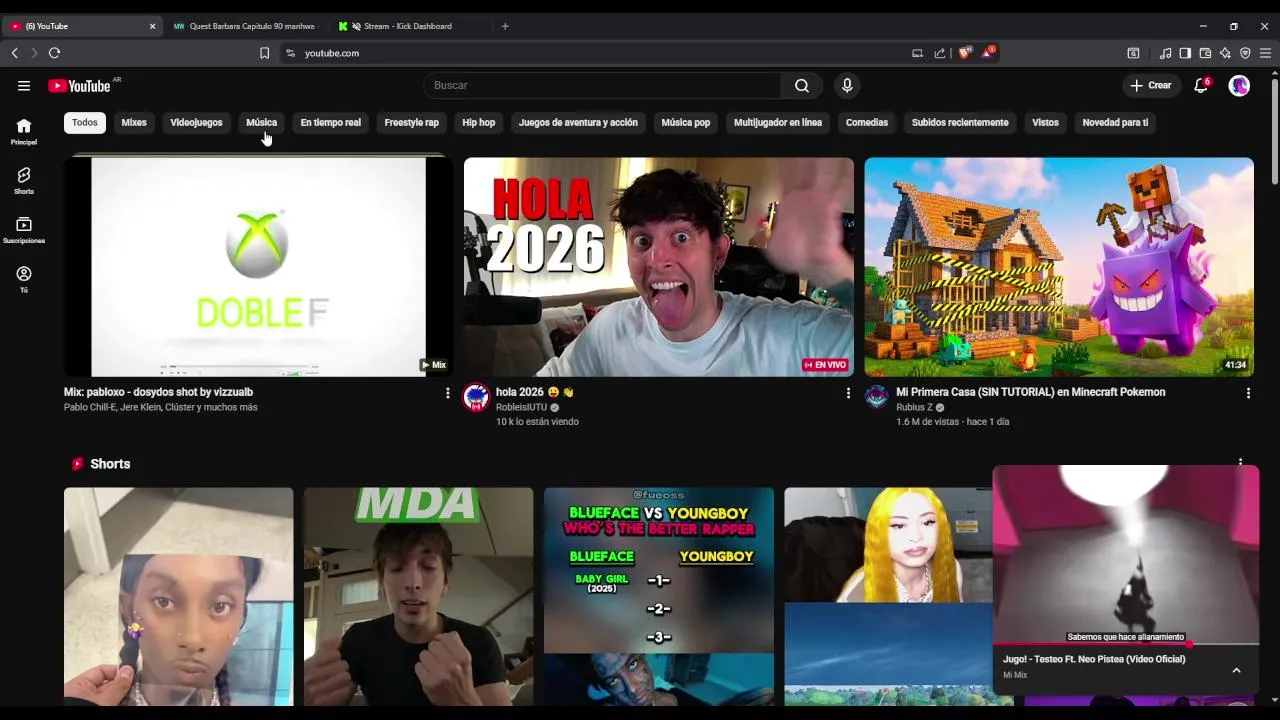Click the search magnifier button
The image size is (1280, 720).
coord(802,86)
